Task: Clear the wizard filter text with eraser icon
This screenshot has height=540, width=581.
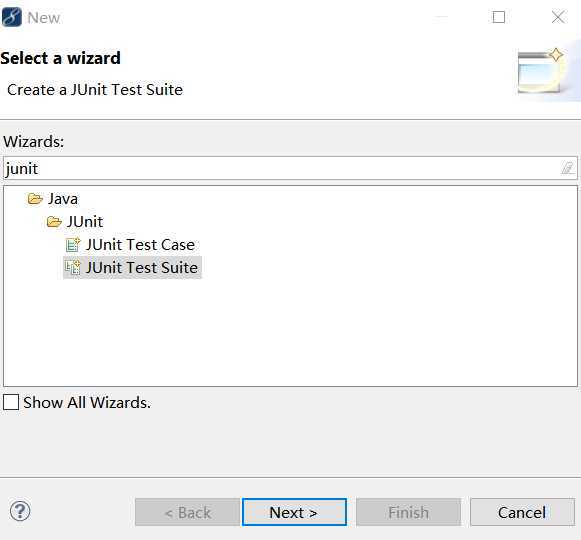Action: pyautogui.click(x=567, y=168)
